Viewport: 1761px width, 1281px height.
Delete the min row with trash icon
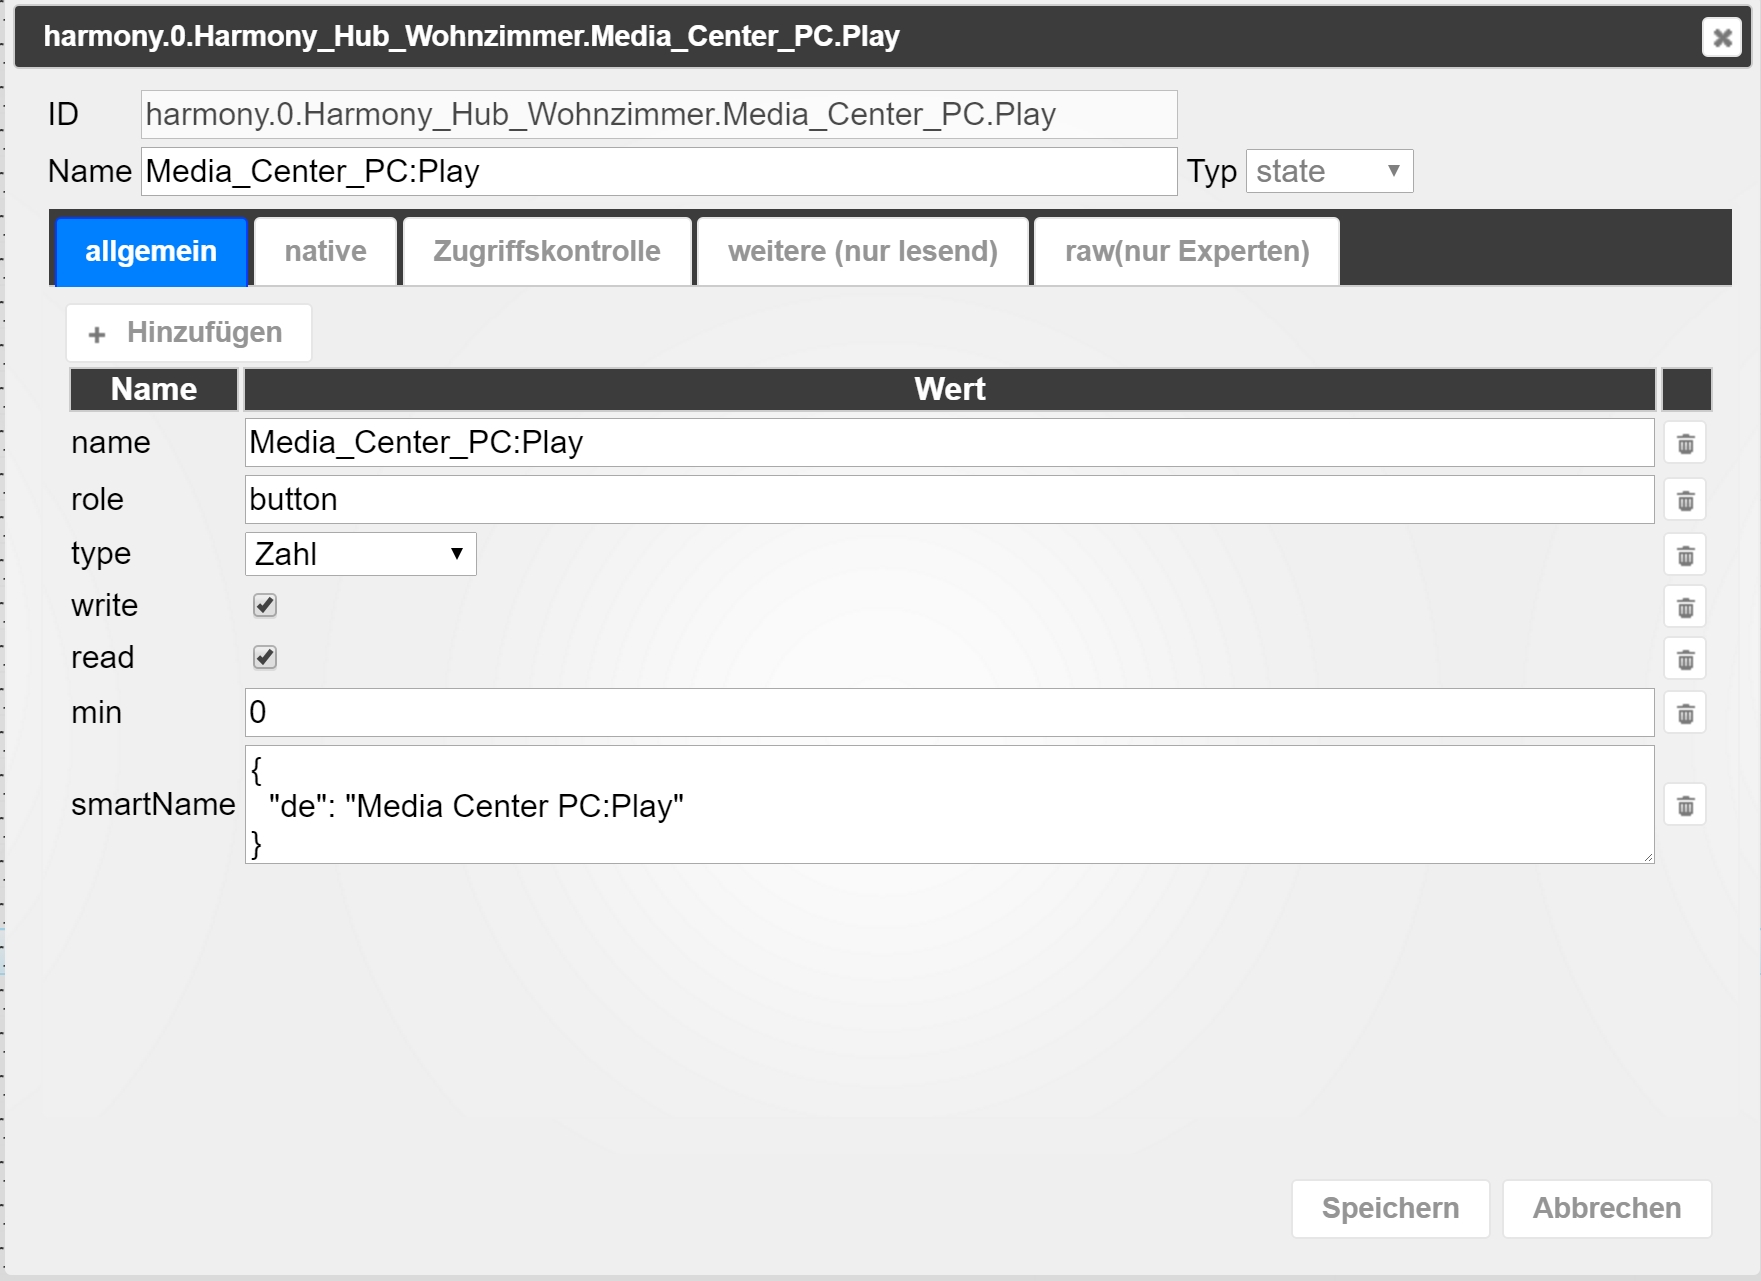(x=1685, y=713)
